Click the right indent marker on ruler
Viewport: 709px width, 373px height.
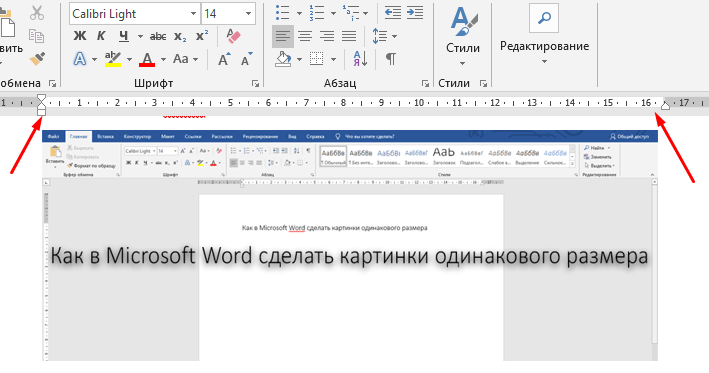pyautogui.click(x=665, y=106)
